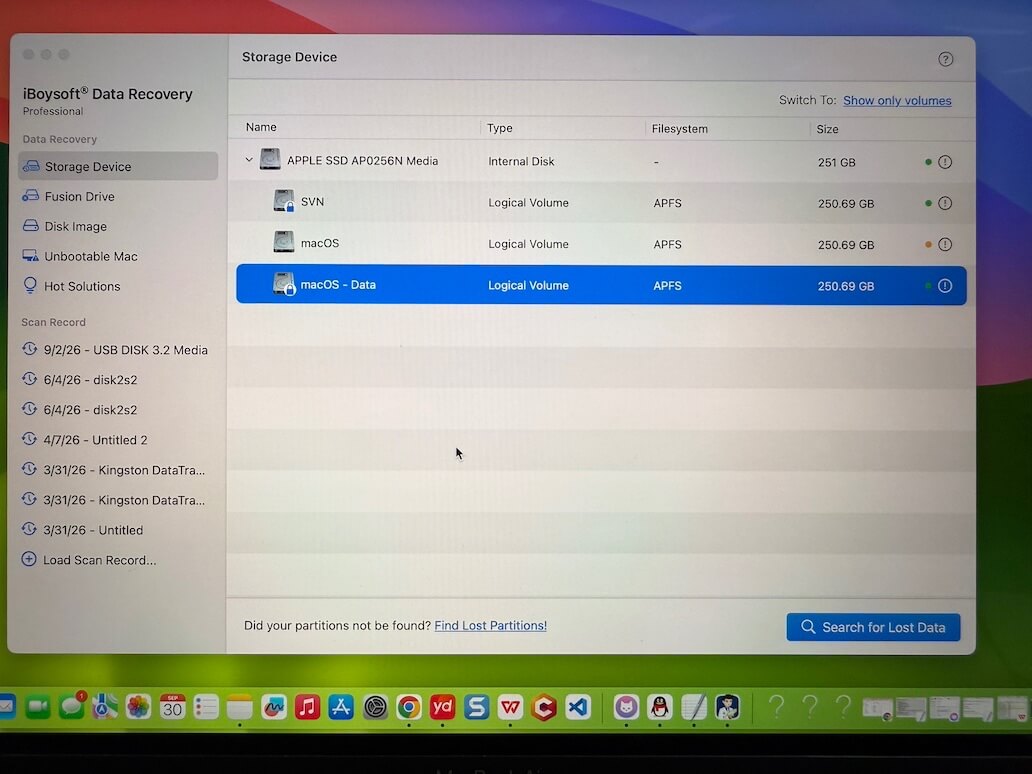This screenshot has width=1032, height=774.
Task: Select the macOS - Data volume row
Action: click(601, 285)
